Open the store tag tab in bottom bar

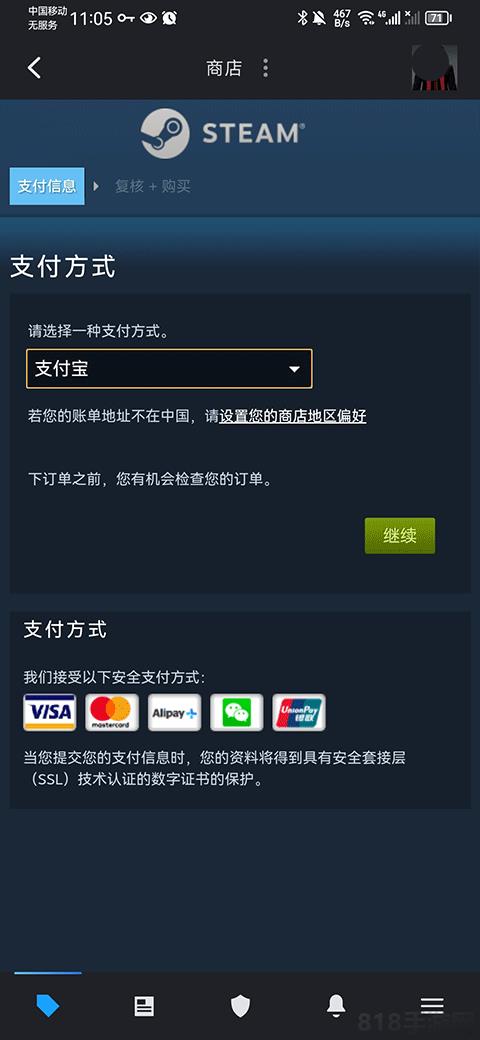[x=48, y=1006]
